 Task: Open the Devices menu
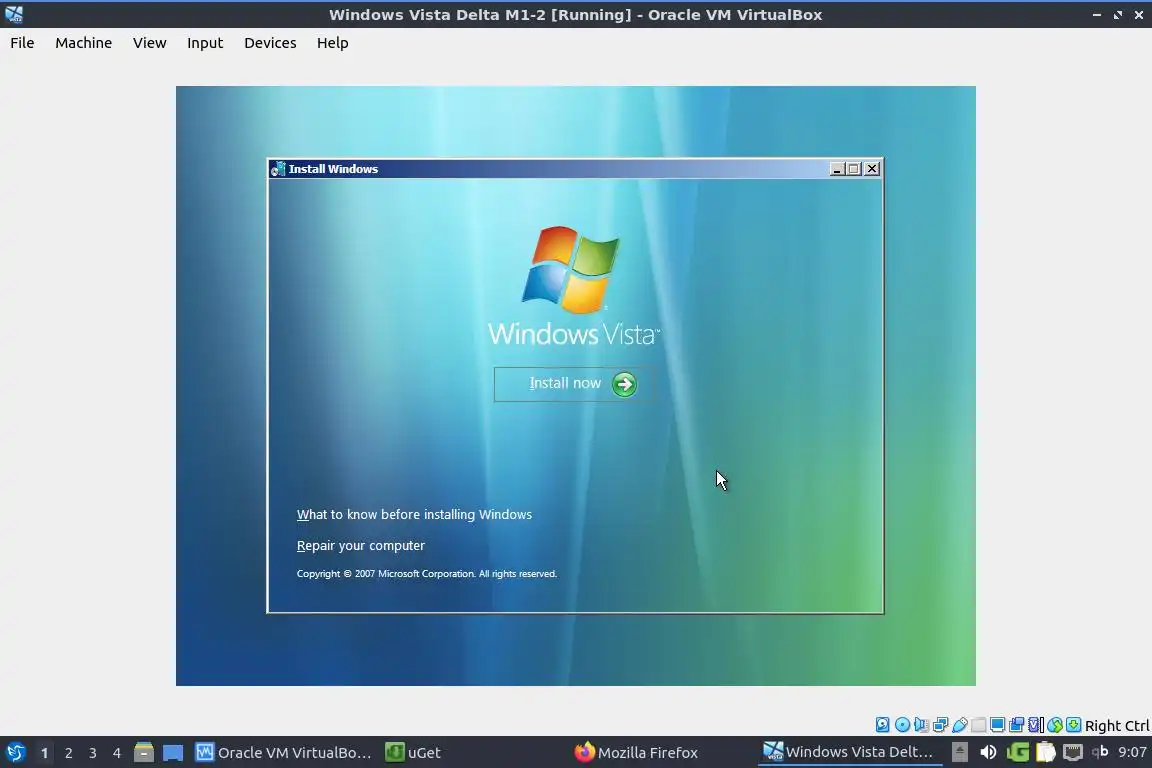tap(270, 43)
